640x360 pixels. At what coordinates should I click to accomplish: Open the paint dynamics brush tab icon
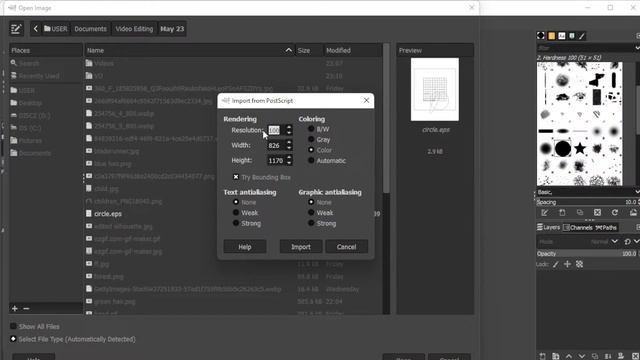click(x=582, y=36)
